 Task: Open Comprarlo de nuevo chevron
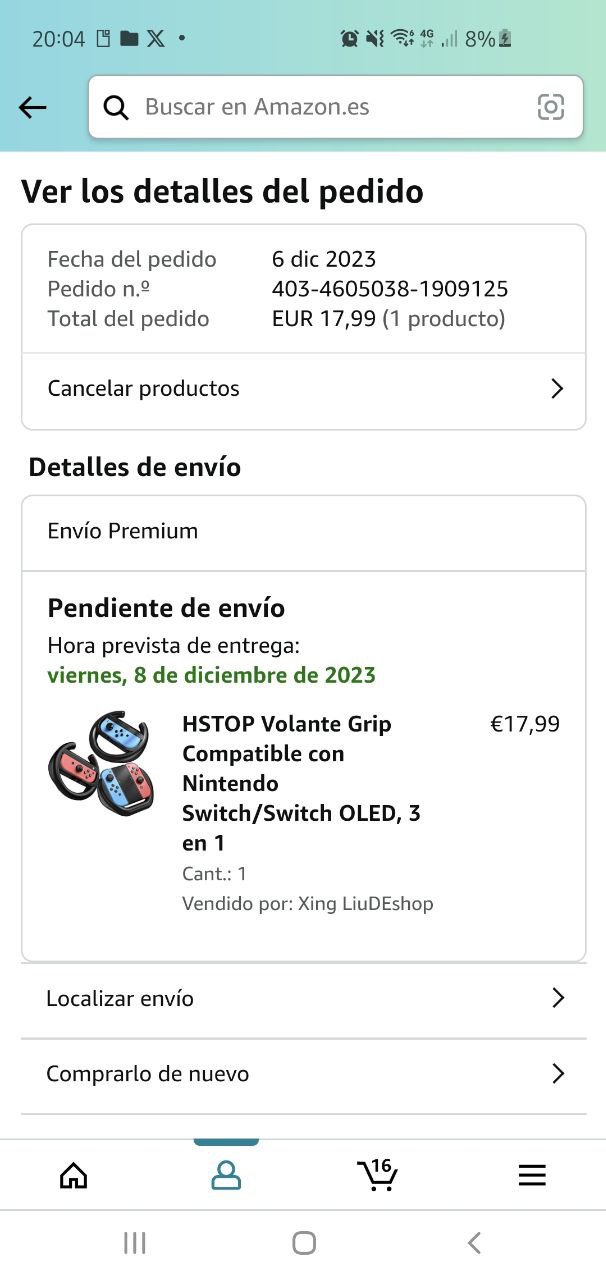pos(558,1074)
